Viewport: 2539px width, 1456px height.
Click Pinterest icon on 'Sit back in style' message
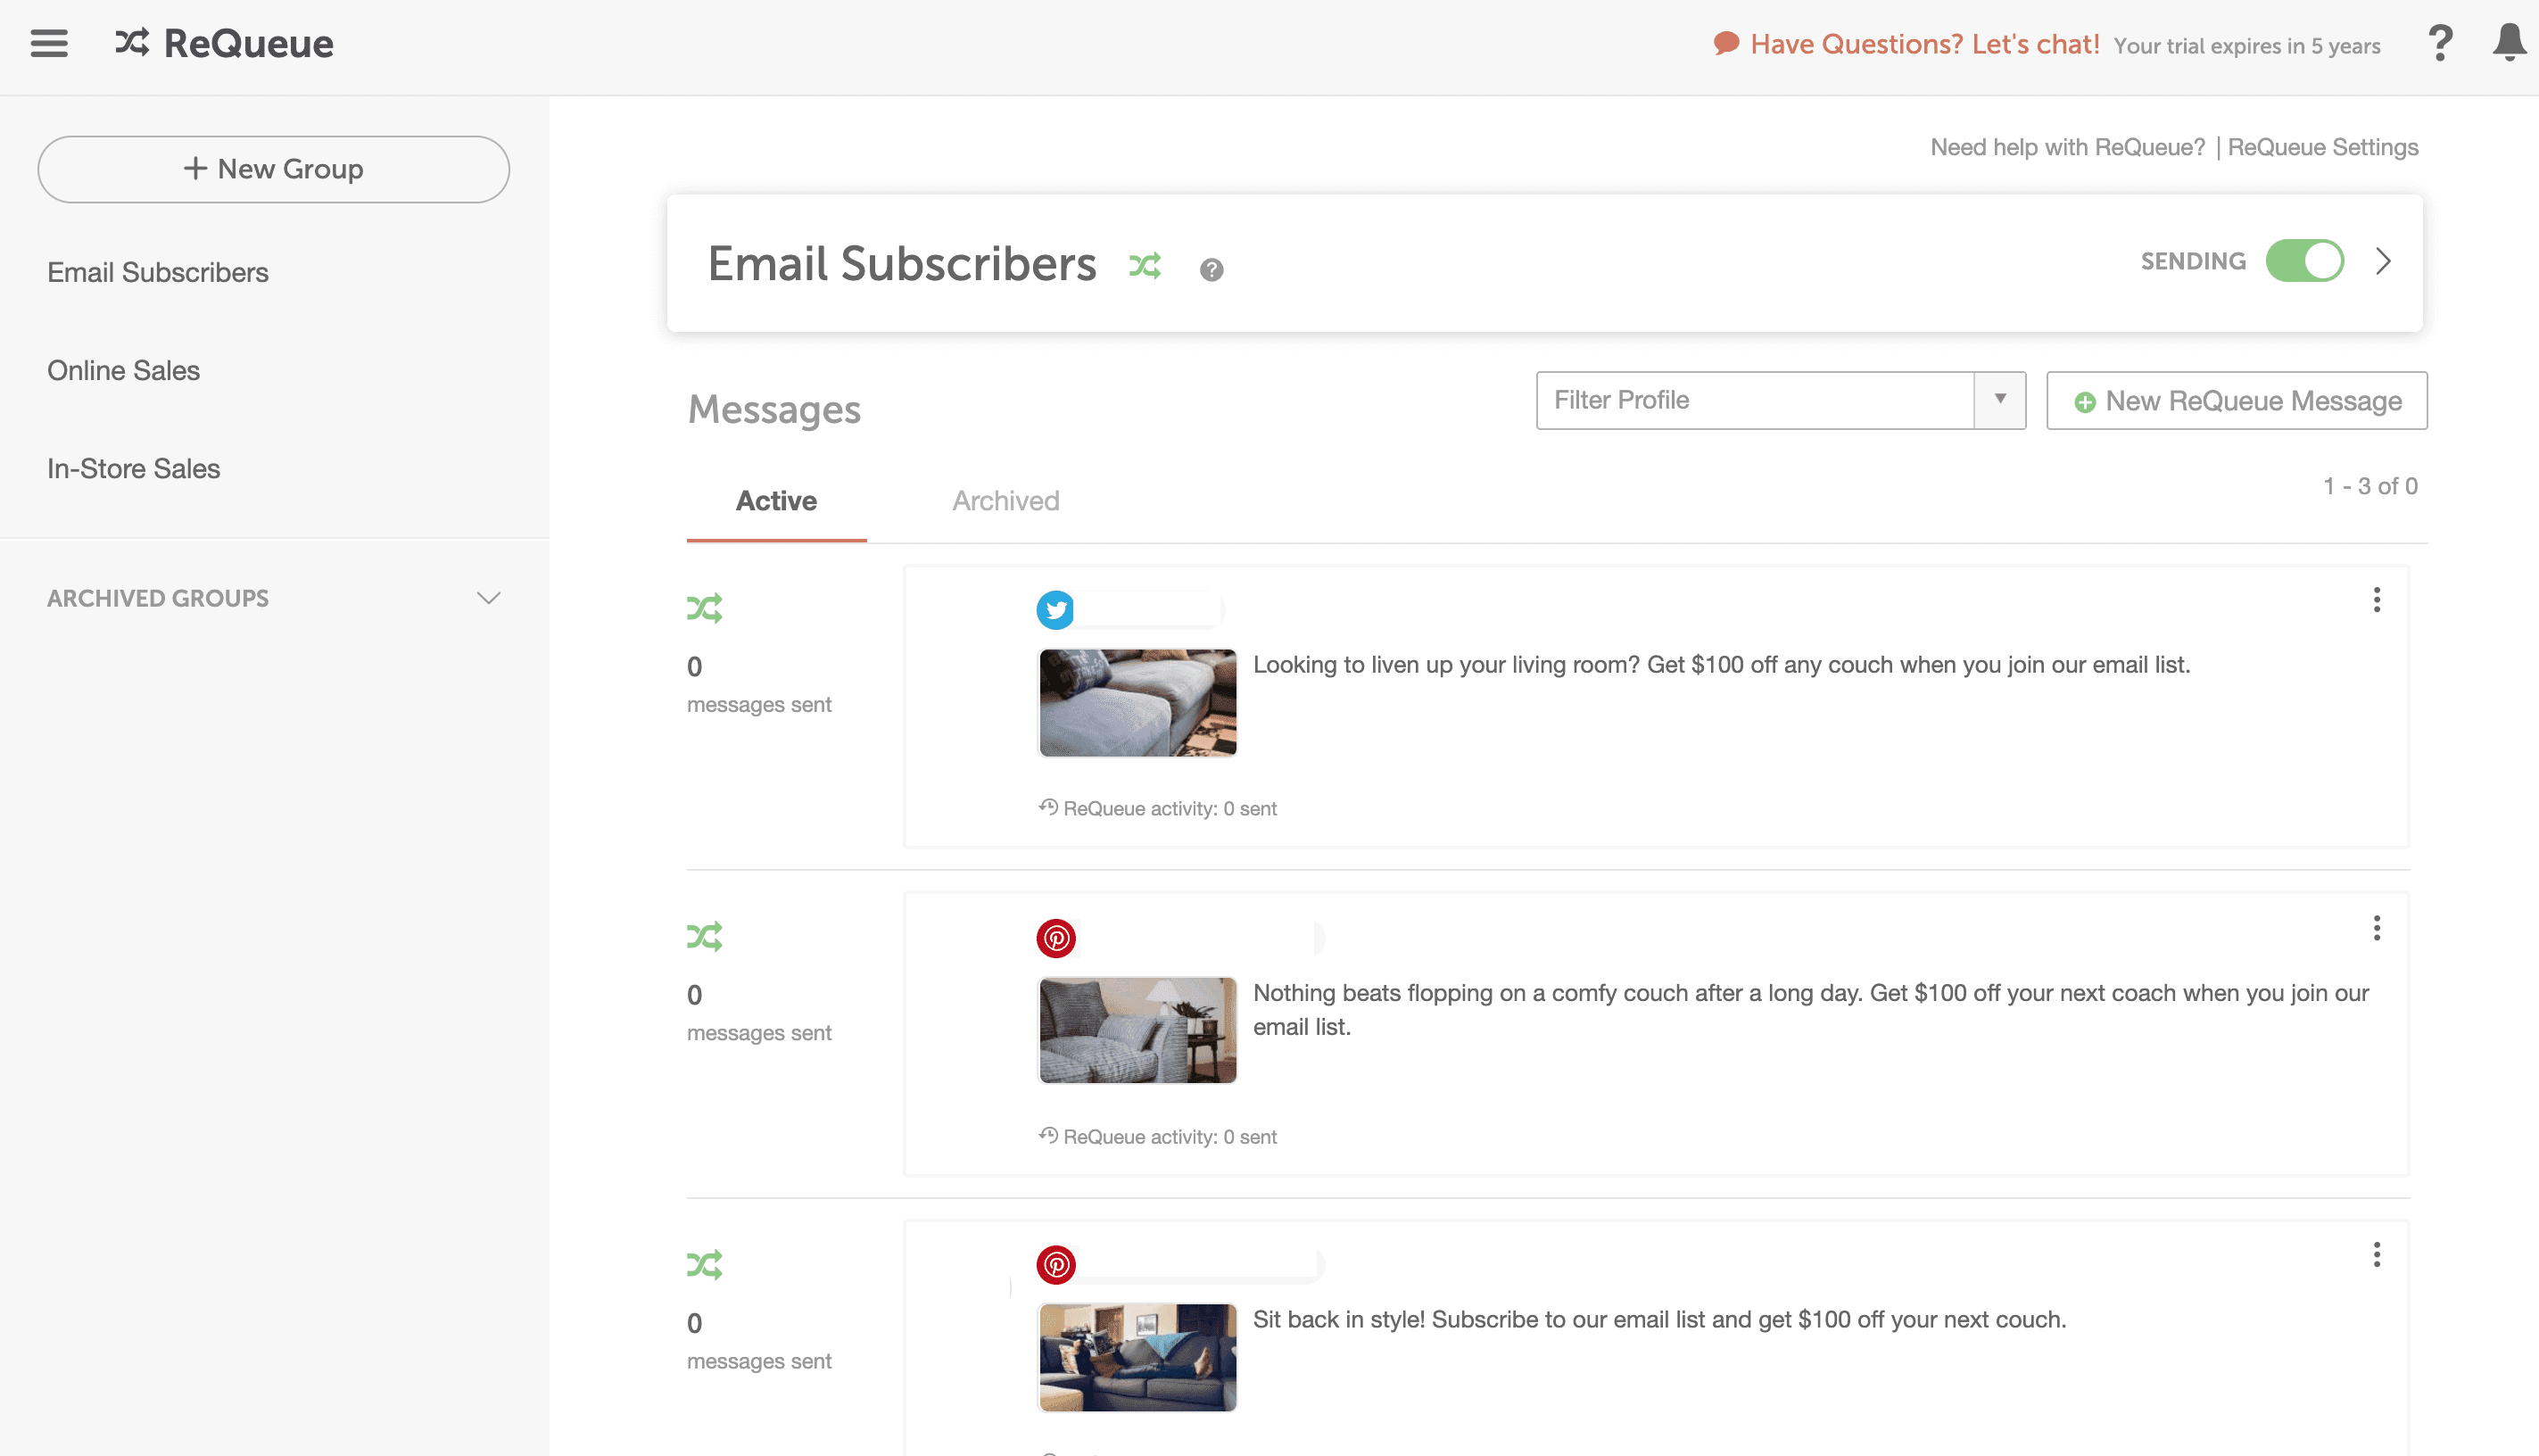[1055, 1265]
